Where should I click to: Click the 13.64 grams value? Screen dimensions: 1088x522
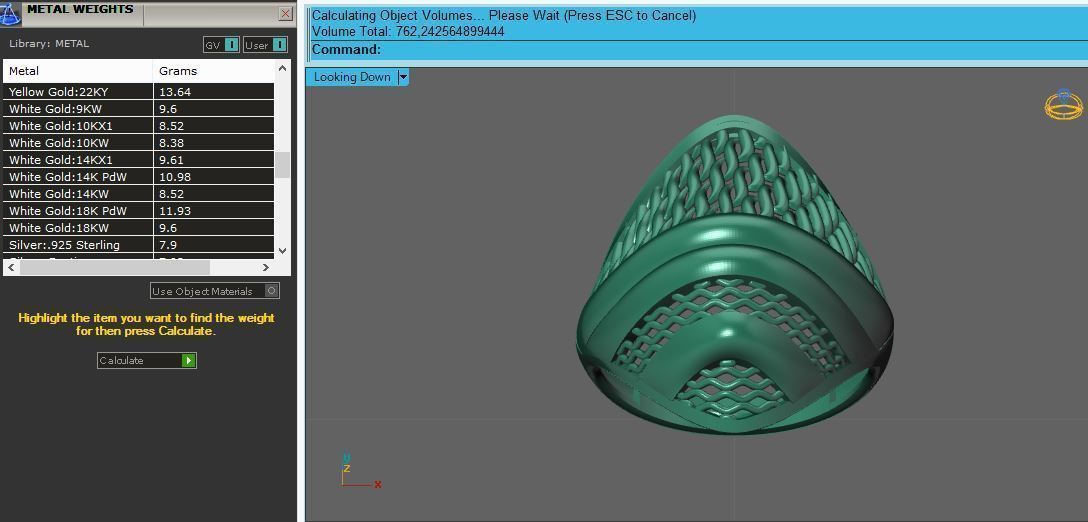pyautogui.click(x=175, y=92)
